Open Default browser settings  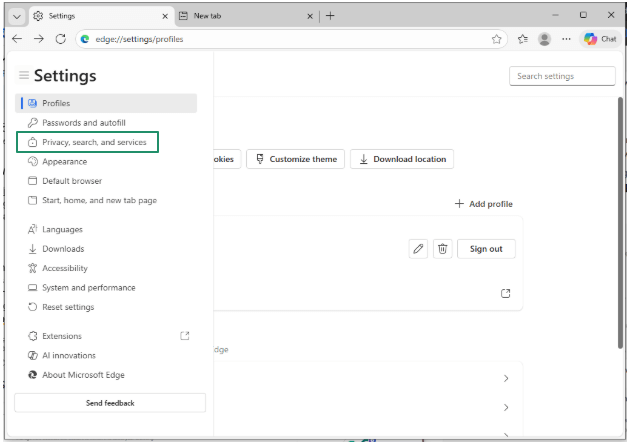pos(106,181)
